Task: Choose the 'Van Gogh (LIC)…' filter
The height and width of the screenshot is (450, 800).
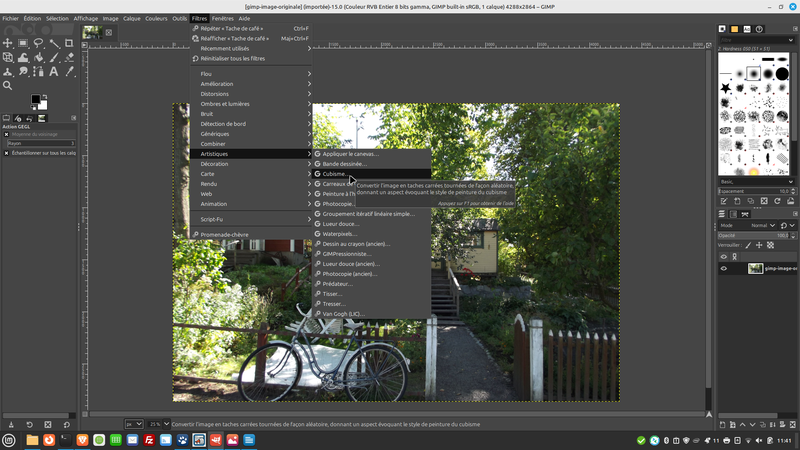Action: tap(343, 314)
